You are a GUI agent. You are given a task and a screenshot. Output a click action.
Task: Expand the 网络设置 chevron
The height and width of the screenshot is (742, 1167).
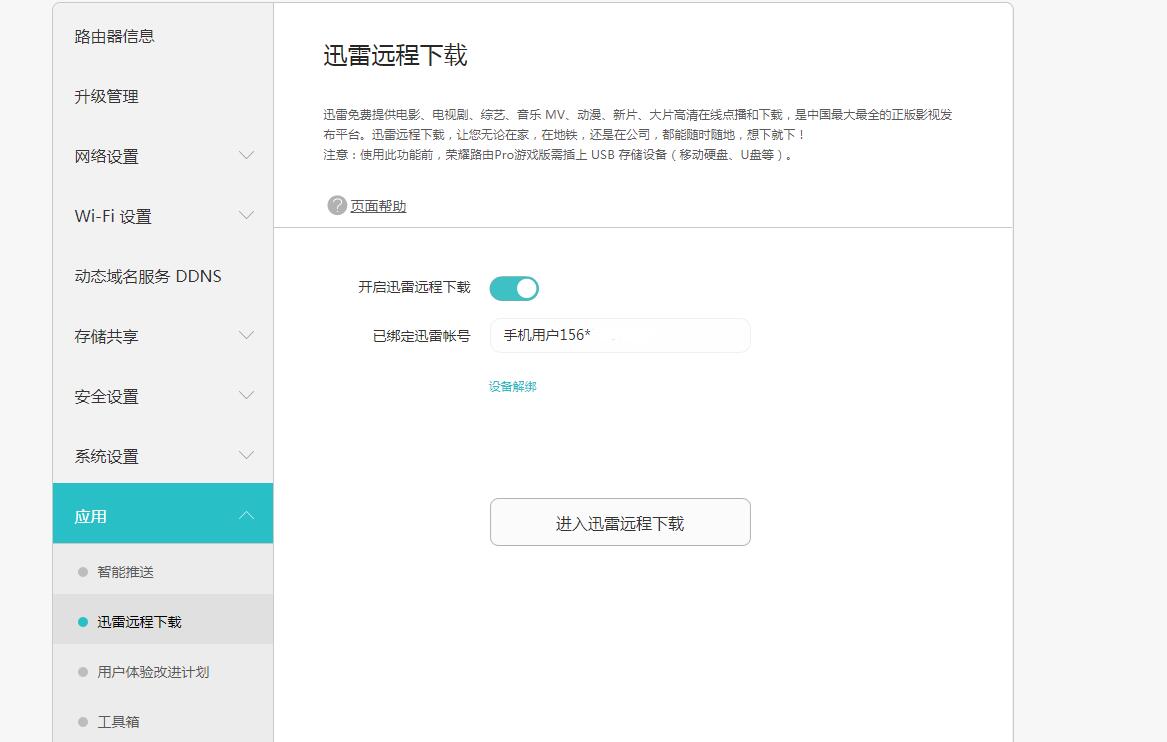[x=246, y=156]
